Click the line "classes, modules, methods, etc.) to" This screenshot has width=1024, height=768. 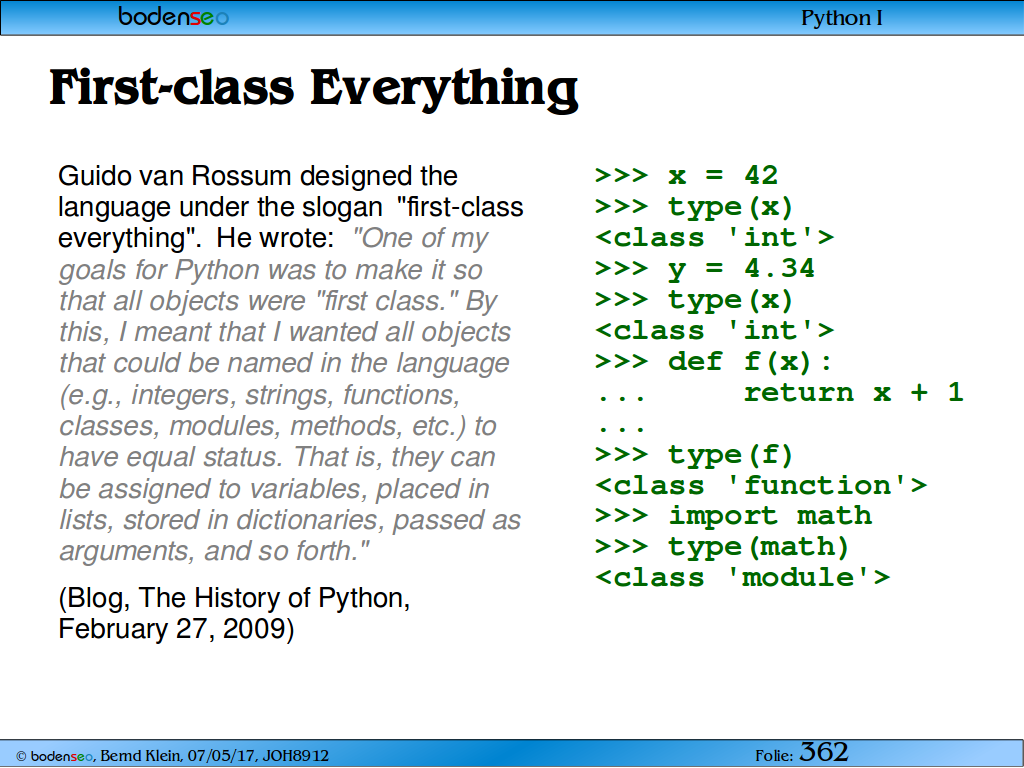point(278,426)
